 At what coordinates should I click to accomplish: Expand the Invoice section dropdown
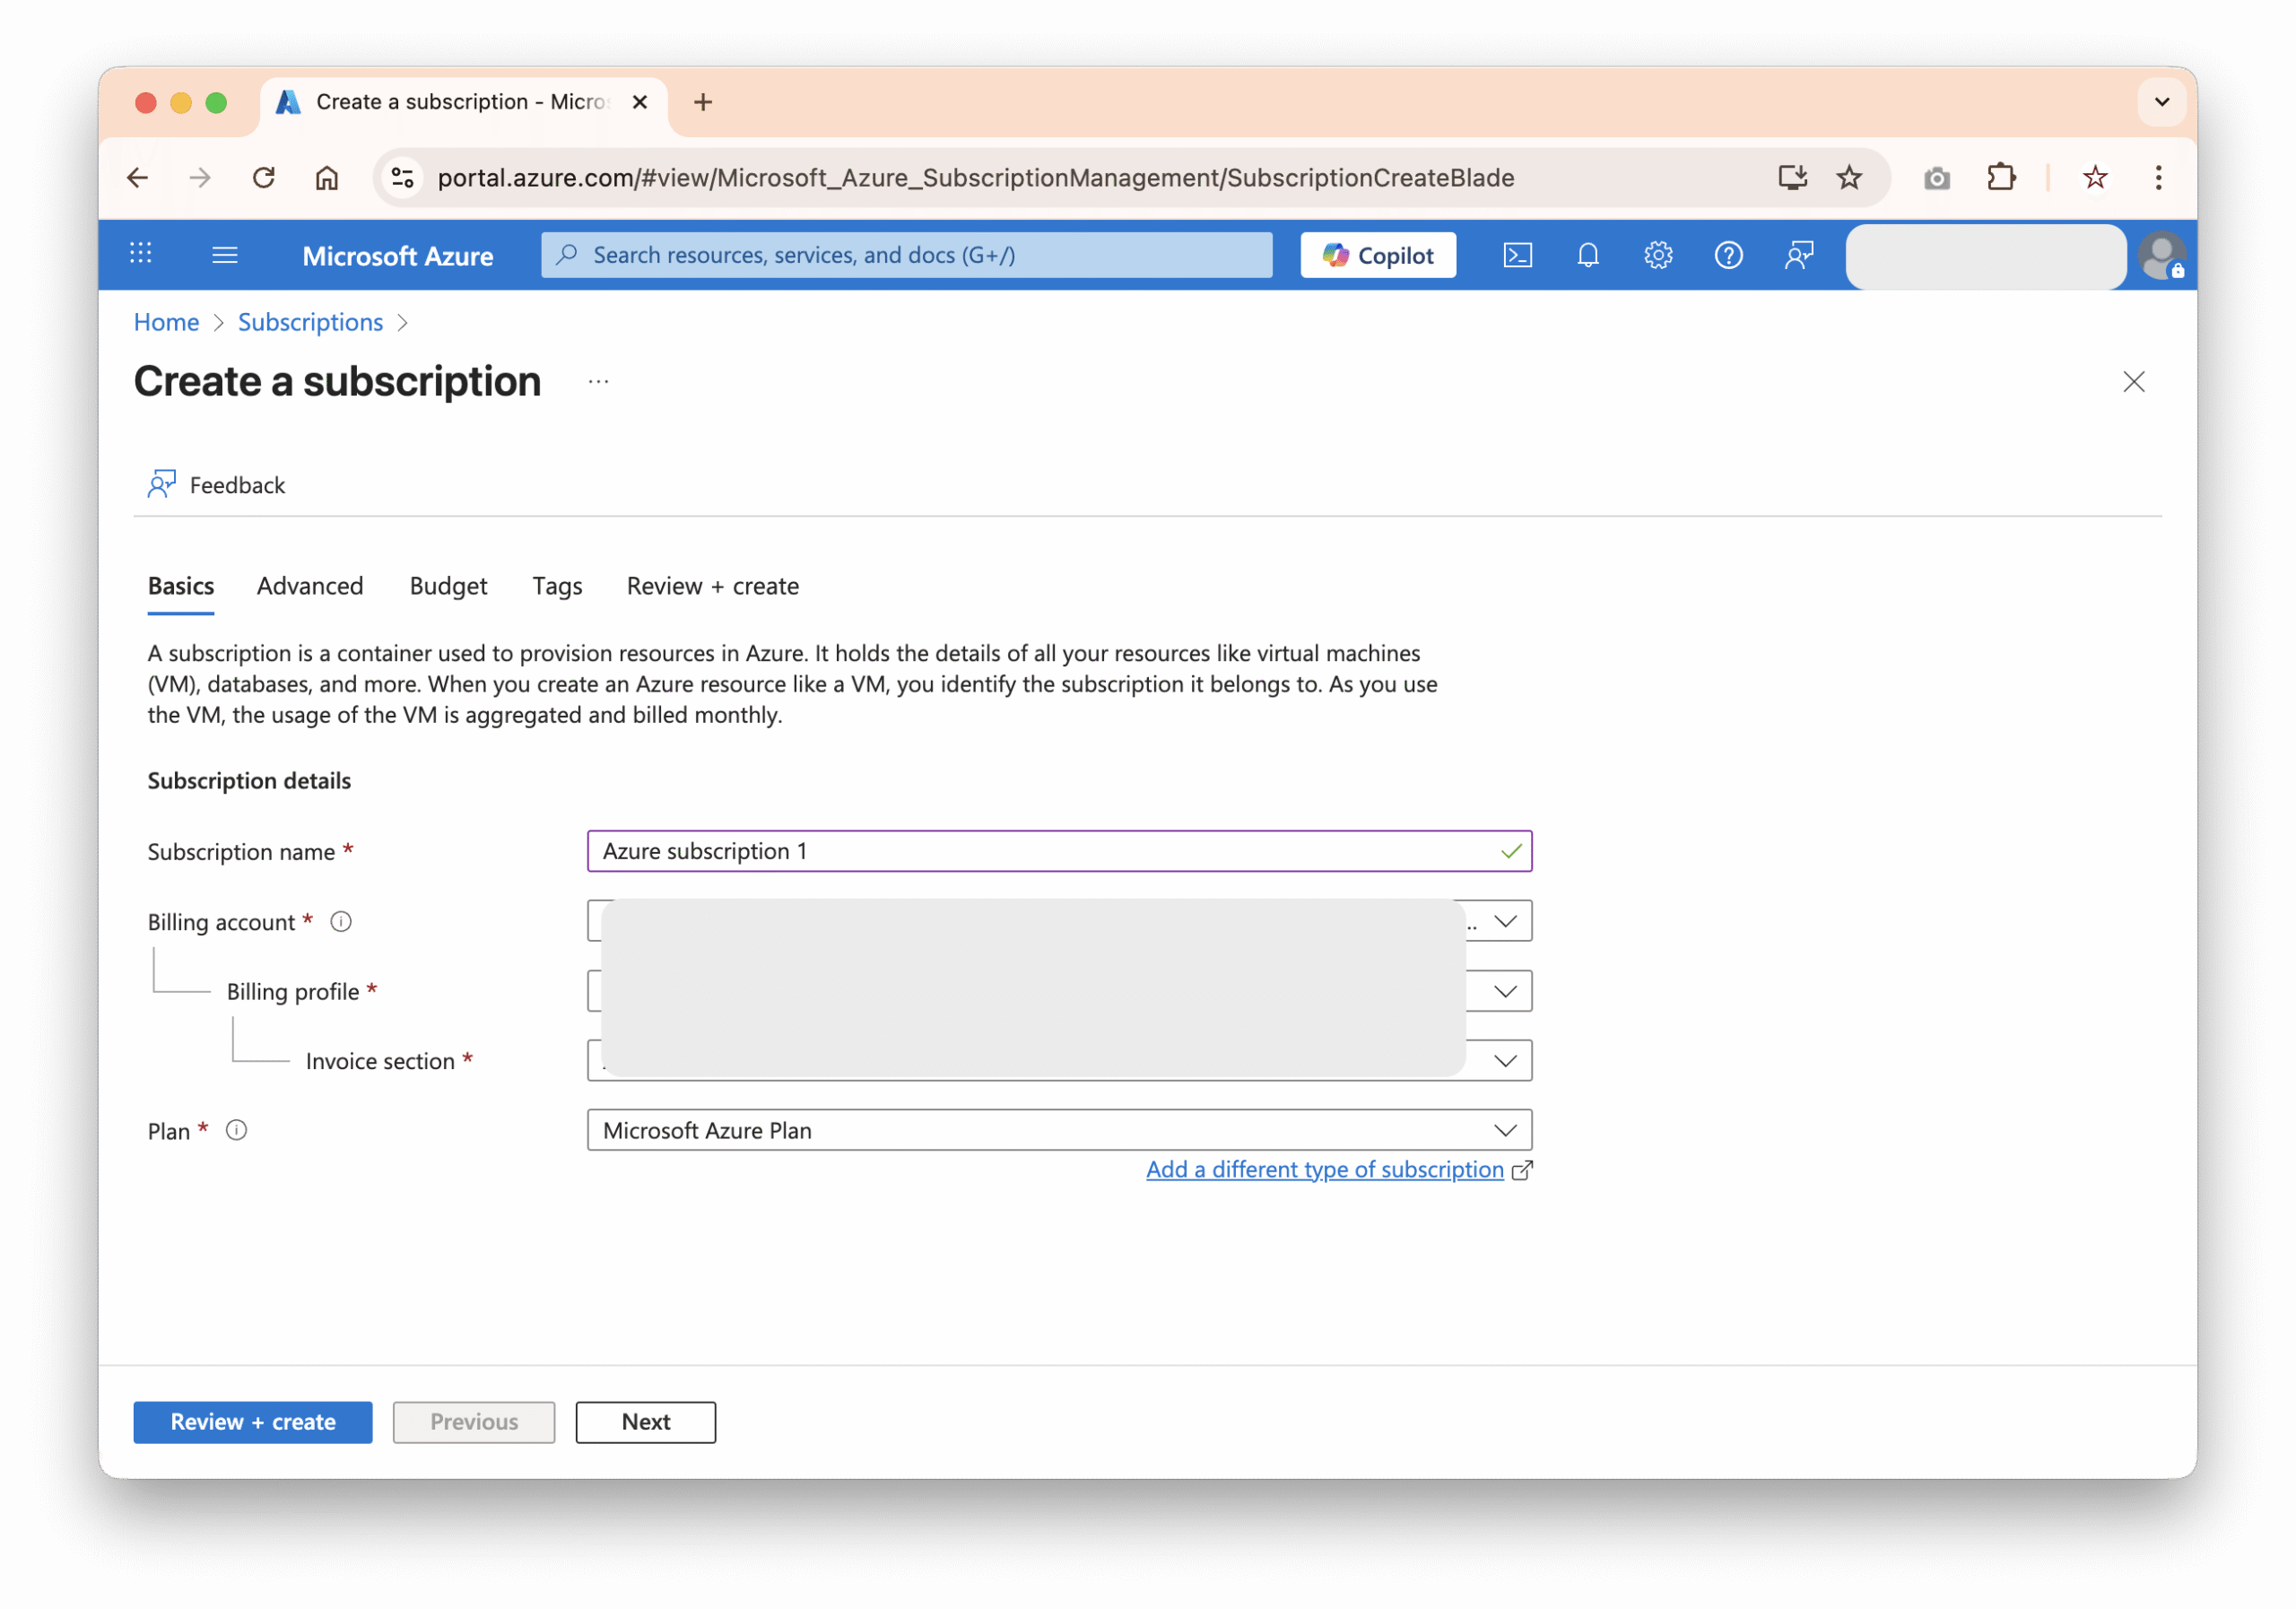click(1505, 1061)
